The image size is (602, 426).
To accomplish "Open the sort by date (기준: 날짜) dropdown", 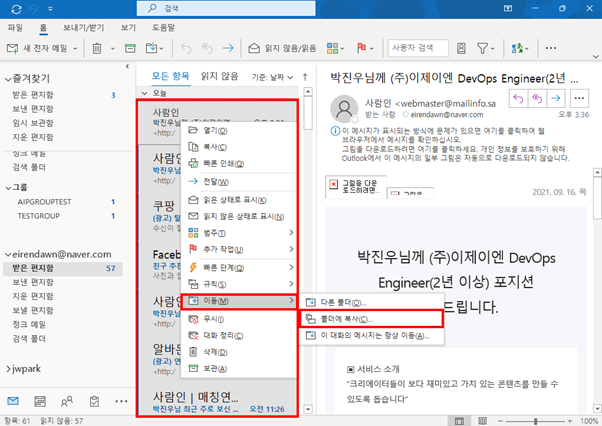I will [x=272, y=78].
